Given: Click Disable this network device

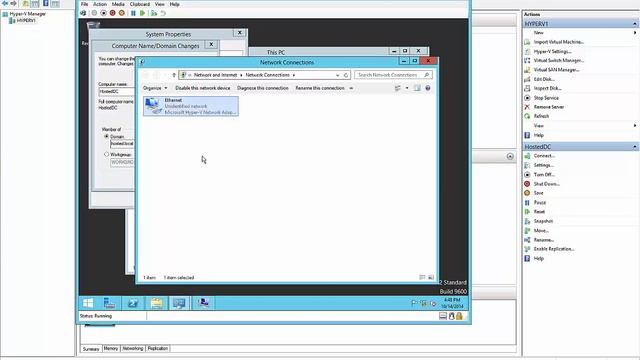Looking at the screenshot, I should pos(202,88).
